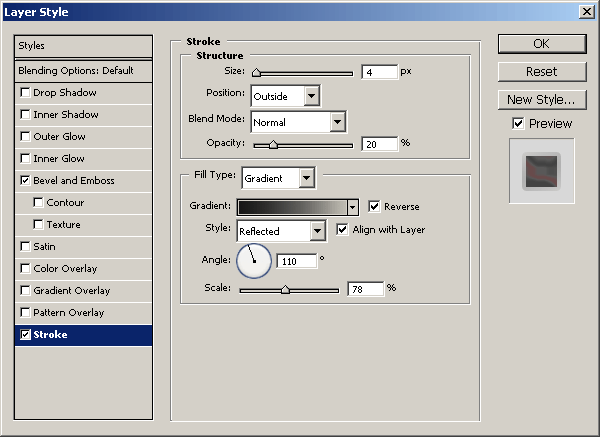Turn off Bevel and Emboss checkbox

tap(25, 181)
